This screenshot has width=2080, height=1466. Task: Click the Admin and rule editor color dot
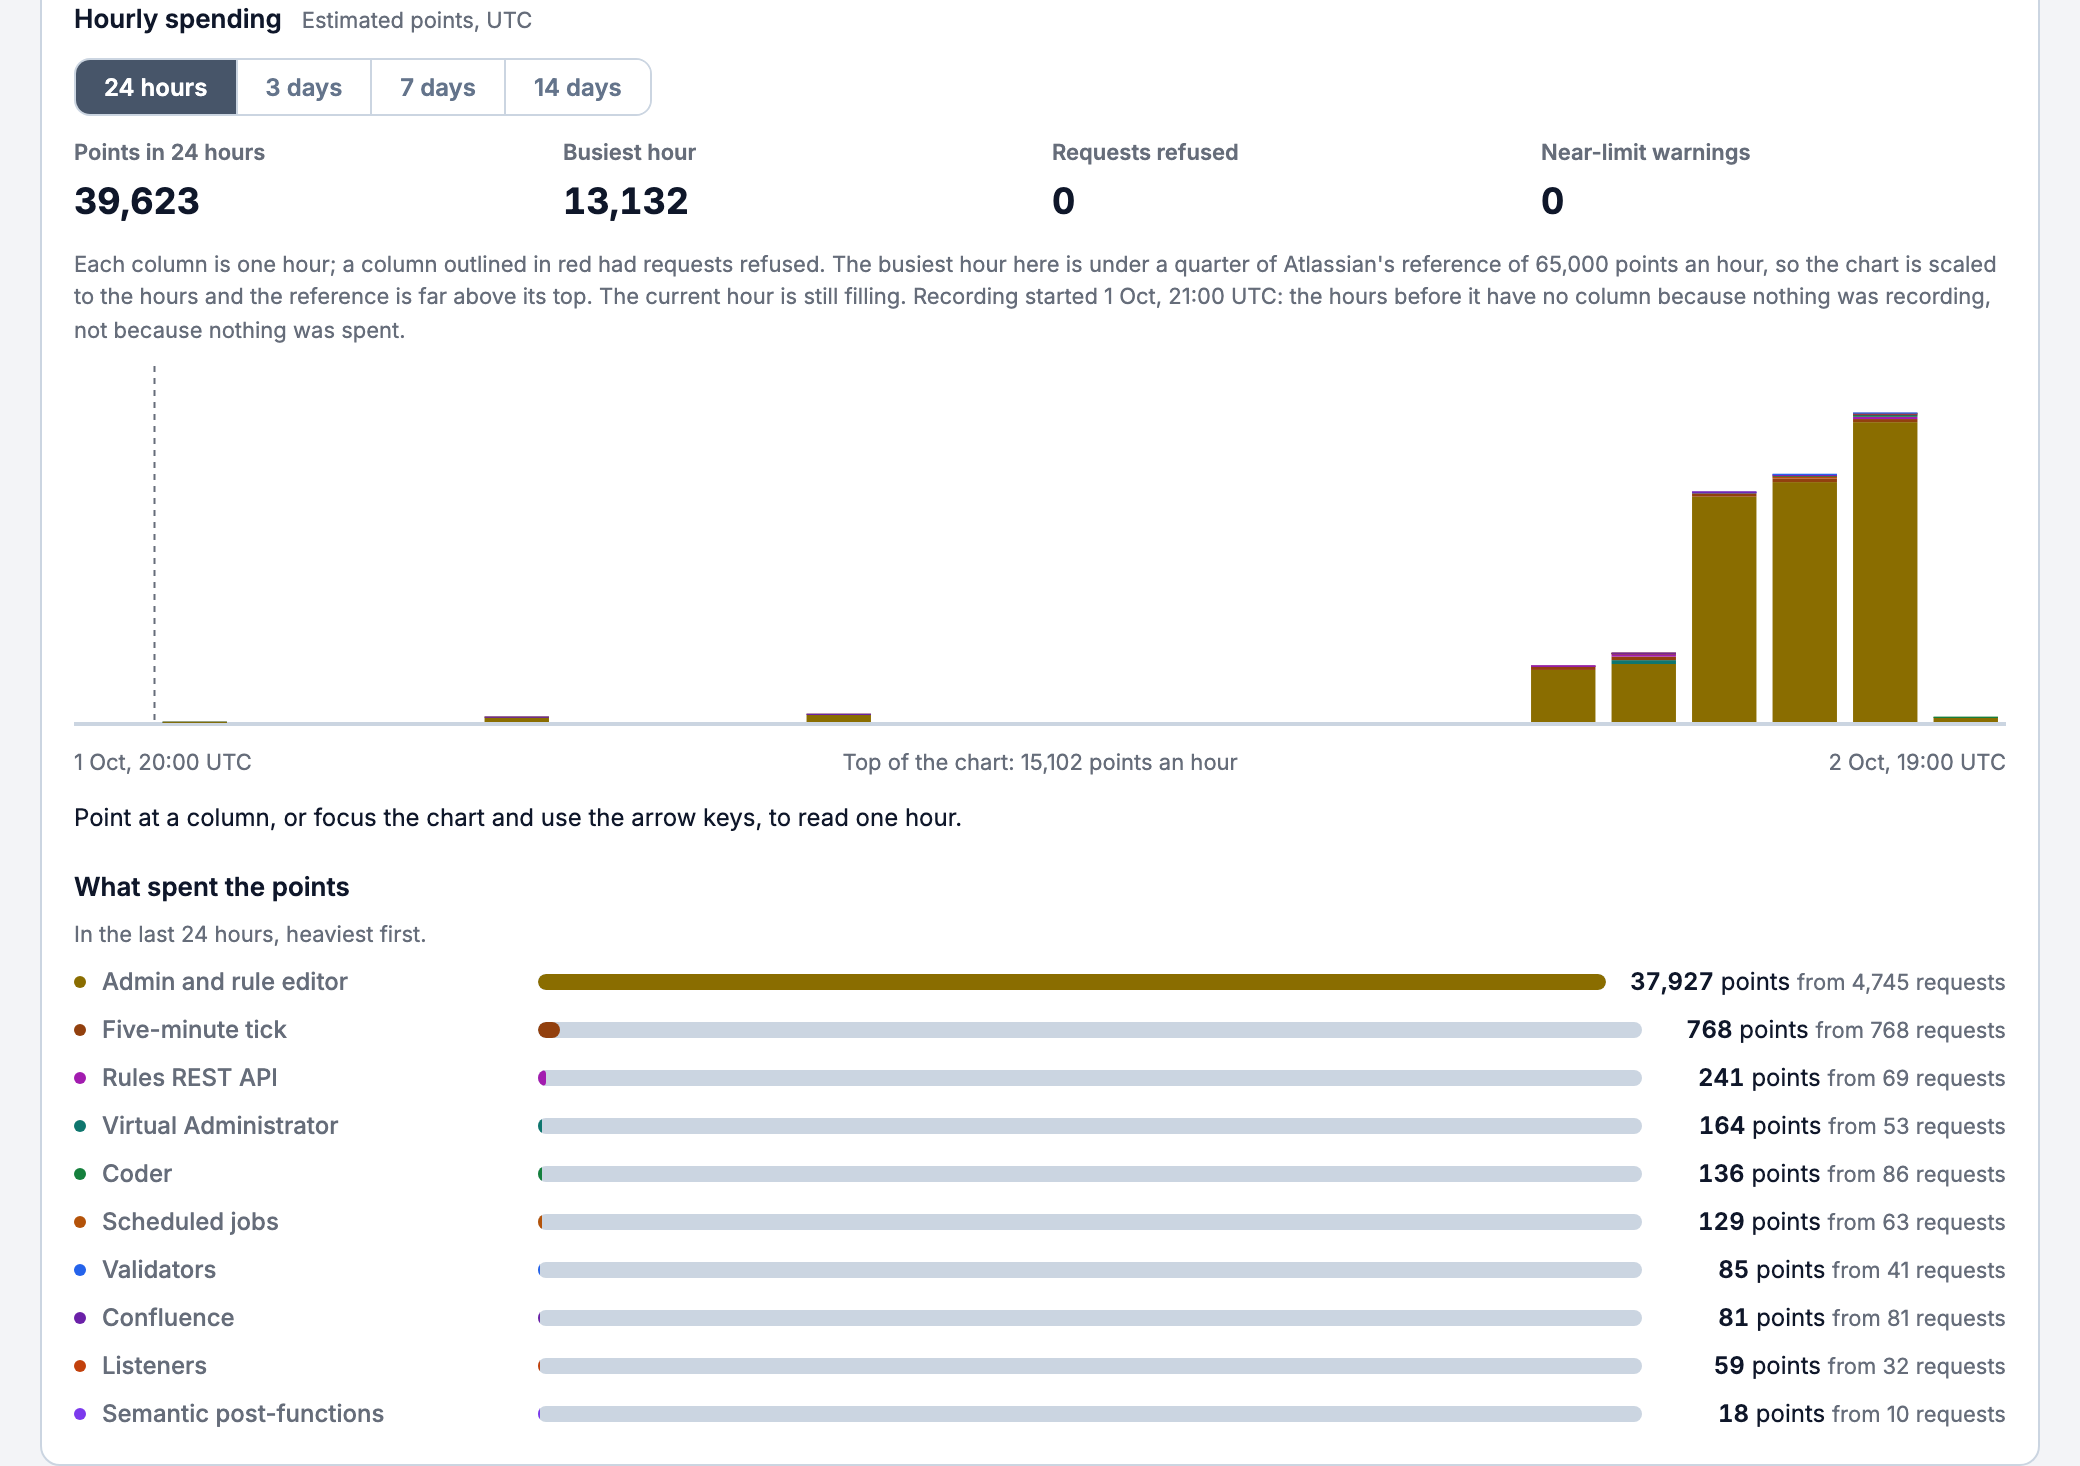tap(80, 982)
